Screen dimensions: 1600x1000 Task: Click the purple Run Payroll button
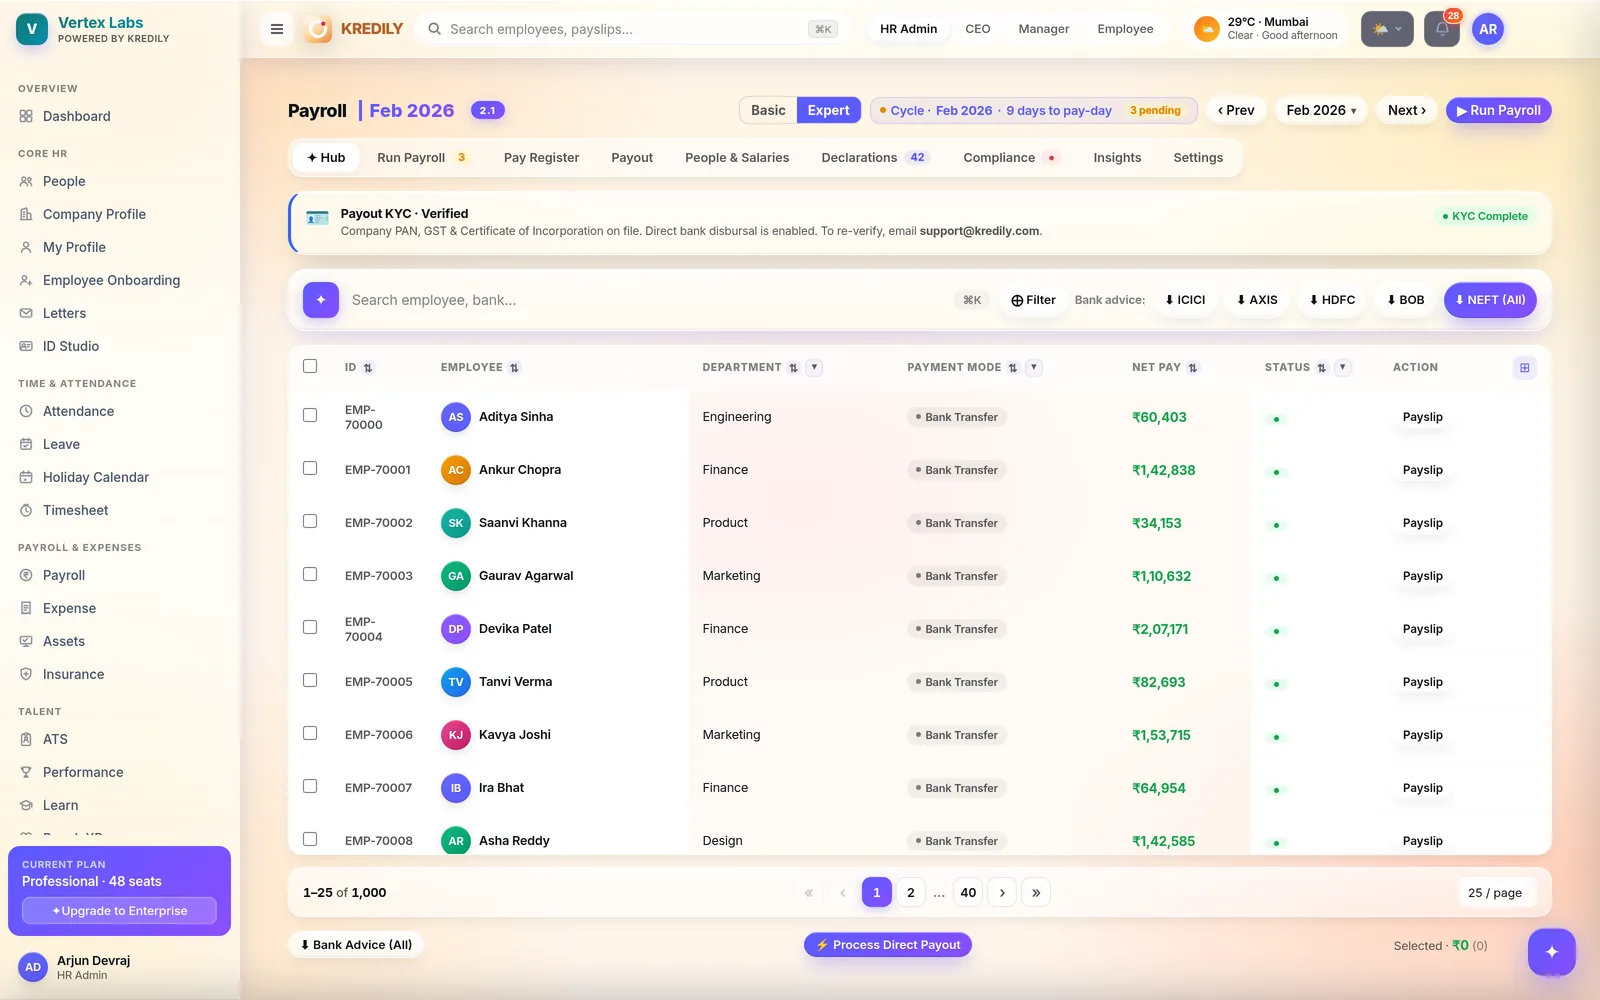[x=1498, y=110]
